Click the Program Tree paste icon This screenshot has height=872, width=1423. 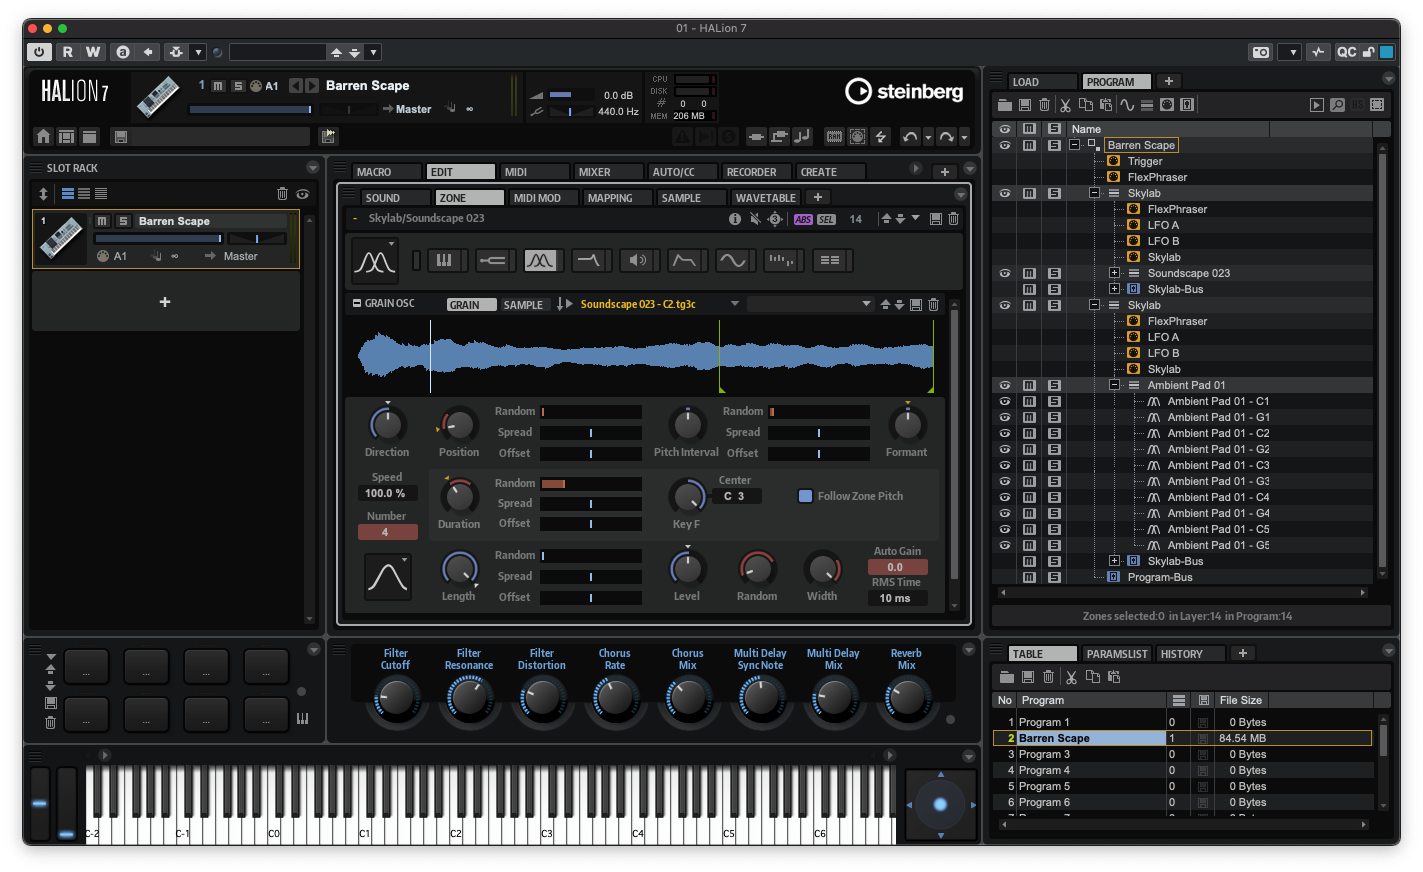[x=1105, y=105]
